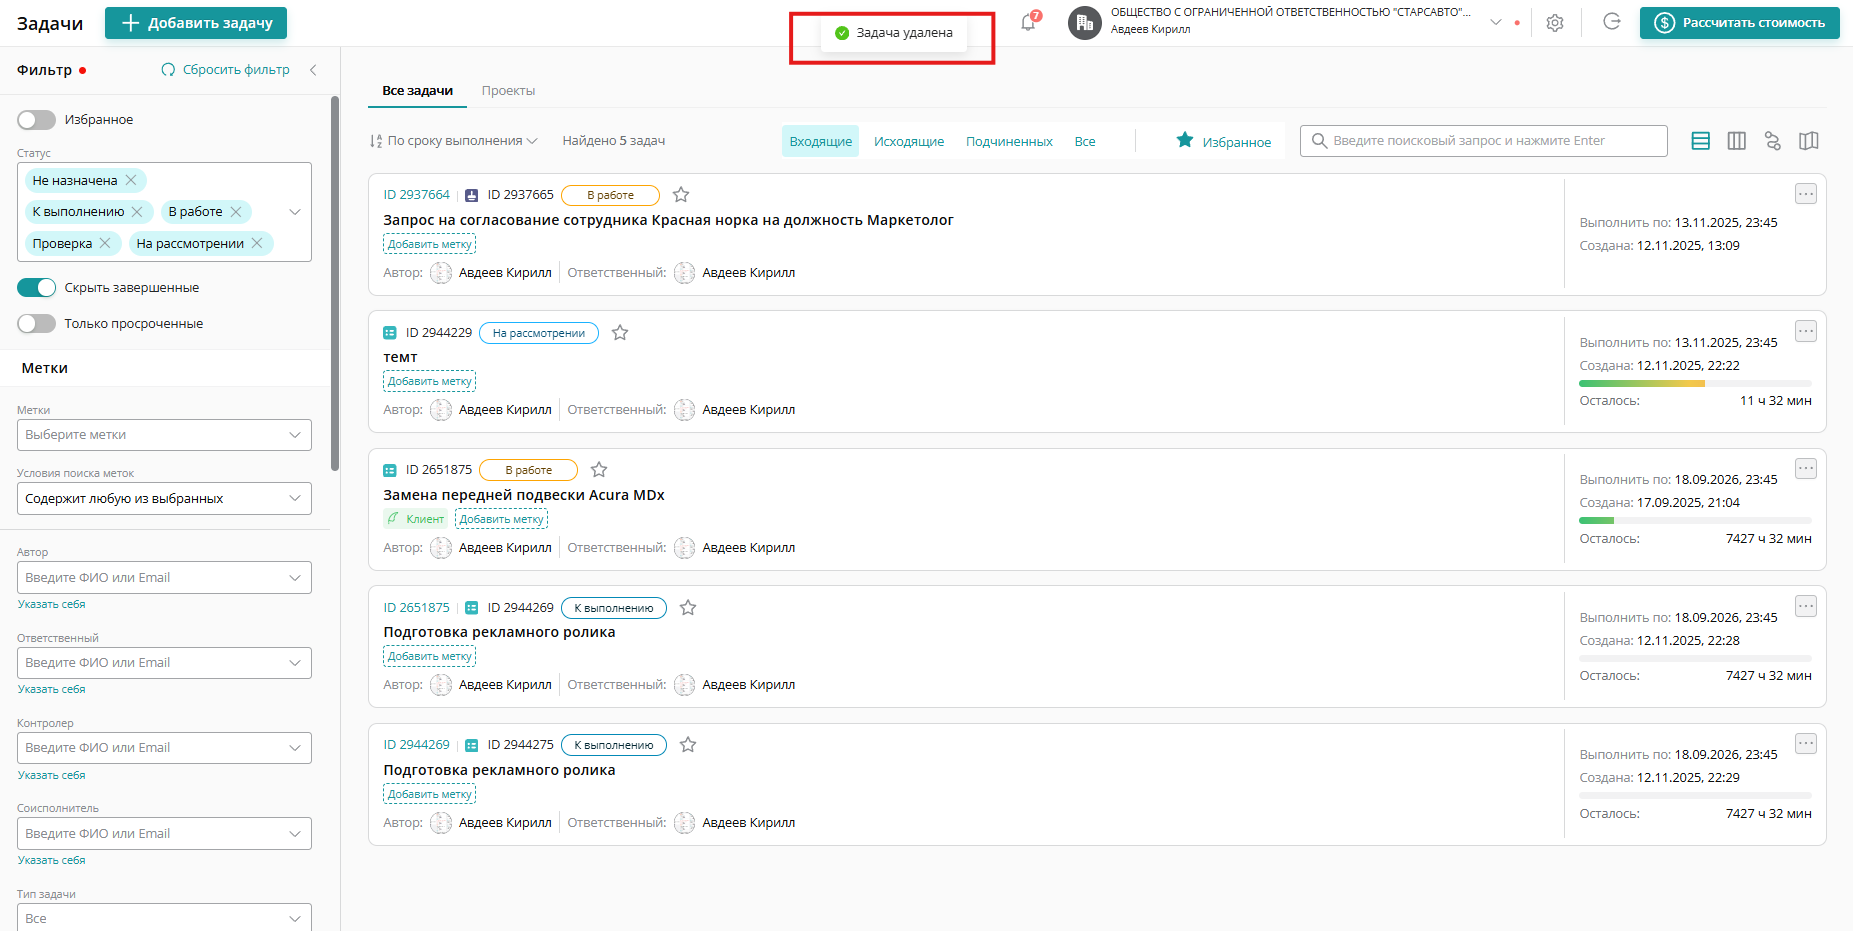
Task: Click the Рассчитать стоимость button
Action: (1740, 23)
